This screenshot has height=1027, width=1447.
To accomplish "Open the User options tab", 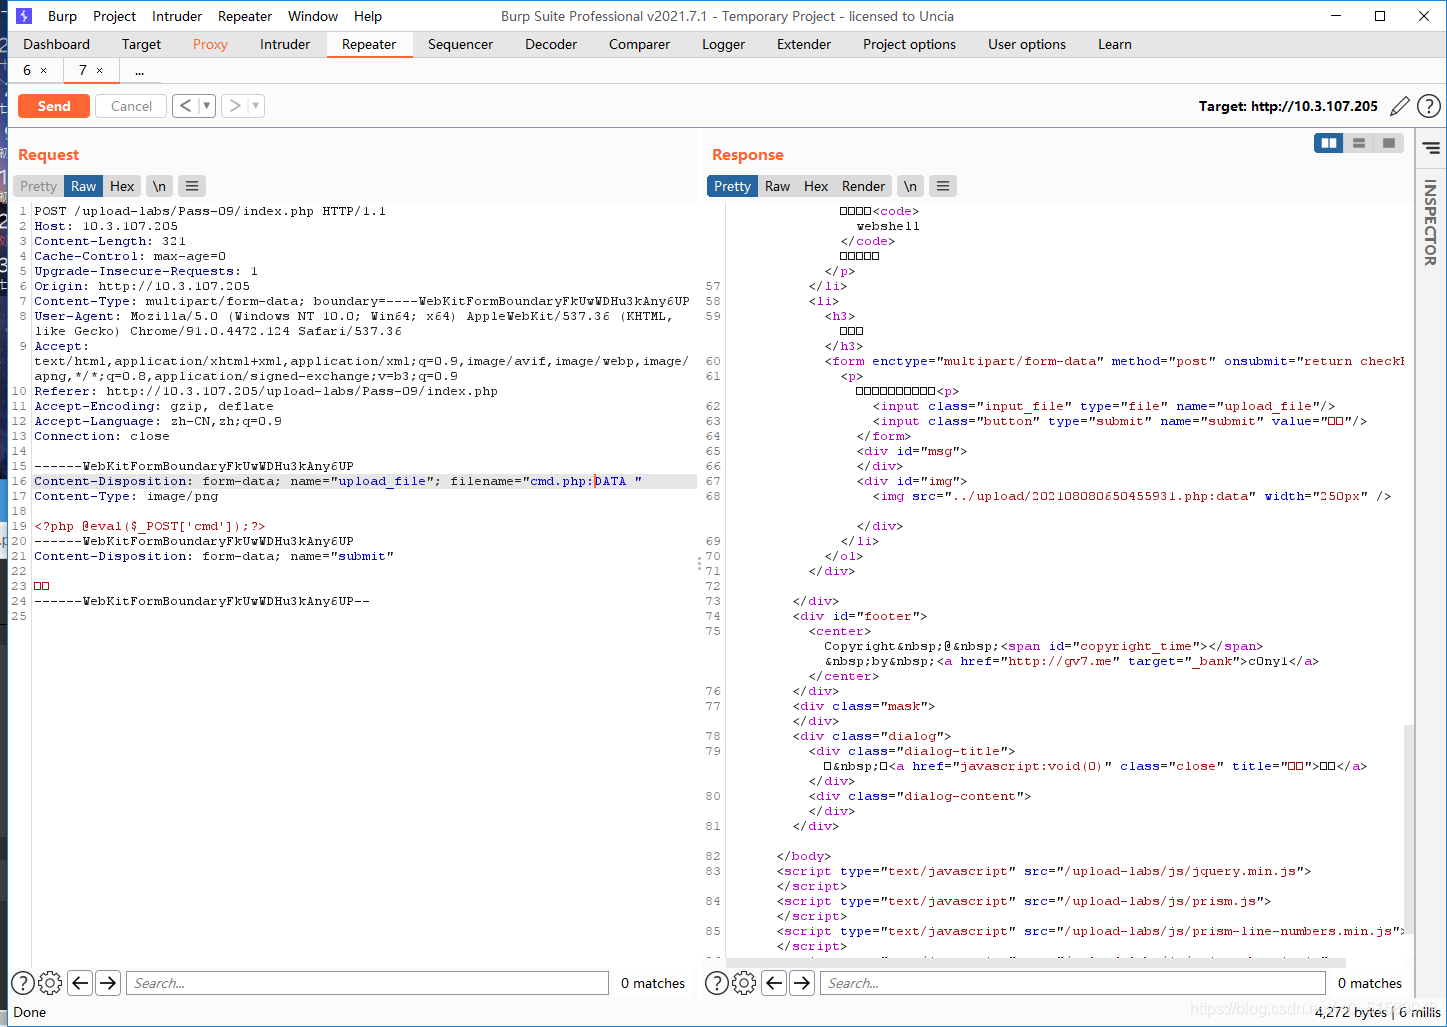I will point(1027,44).
